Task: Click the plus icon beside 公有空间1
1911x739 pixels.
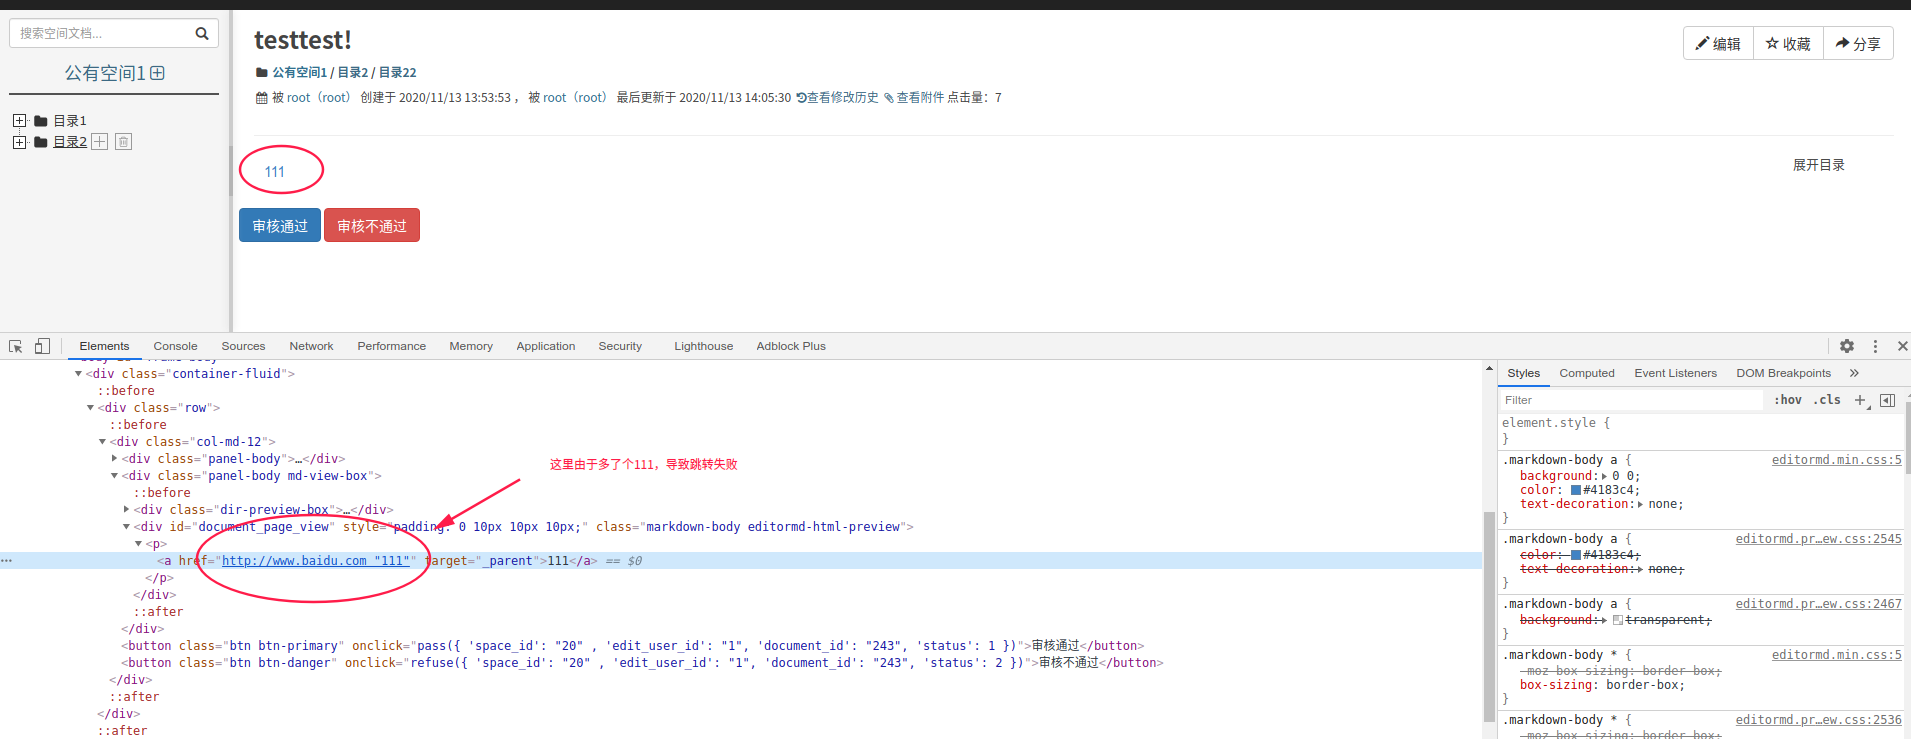Action: [x=157, y=73]
